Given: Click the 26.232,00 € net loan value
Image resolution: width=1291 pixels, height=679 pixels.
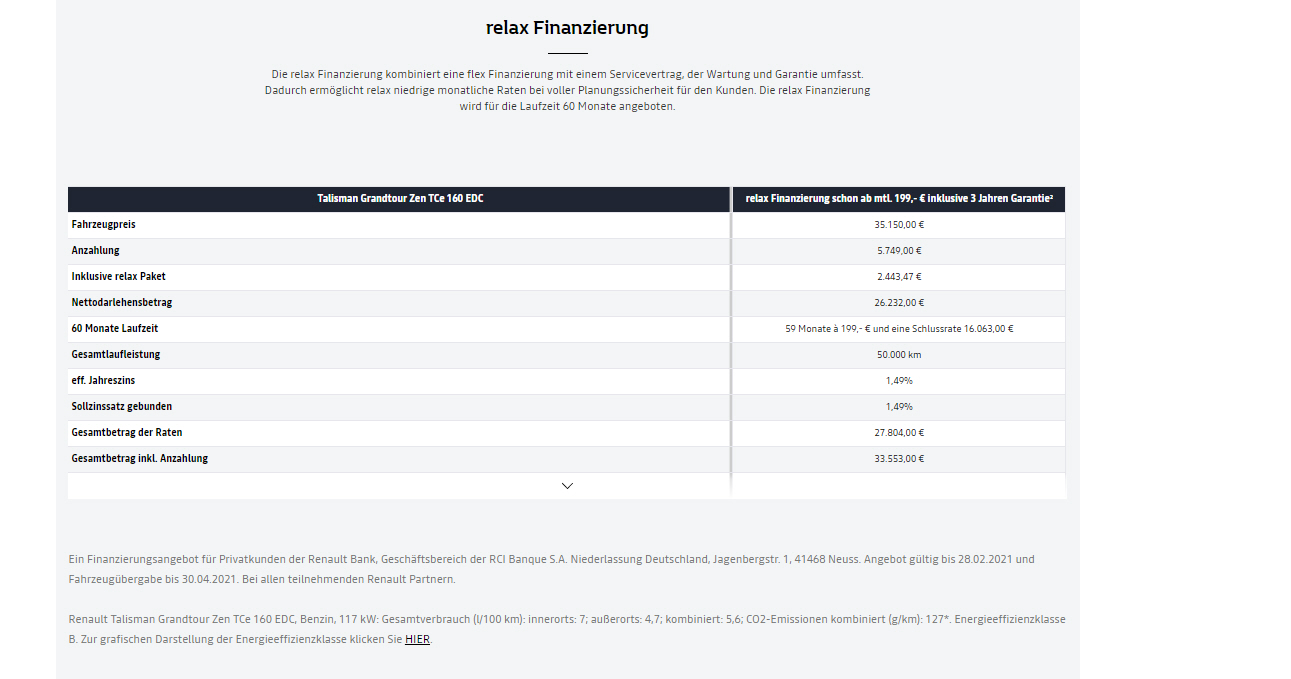Looking at the screenshot, I should [899, 303].
